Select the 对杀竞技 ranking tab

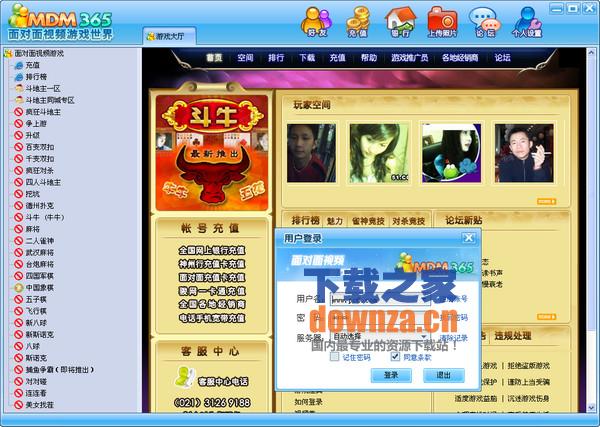tap(409, 221)
